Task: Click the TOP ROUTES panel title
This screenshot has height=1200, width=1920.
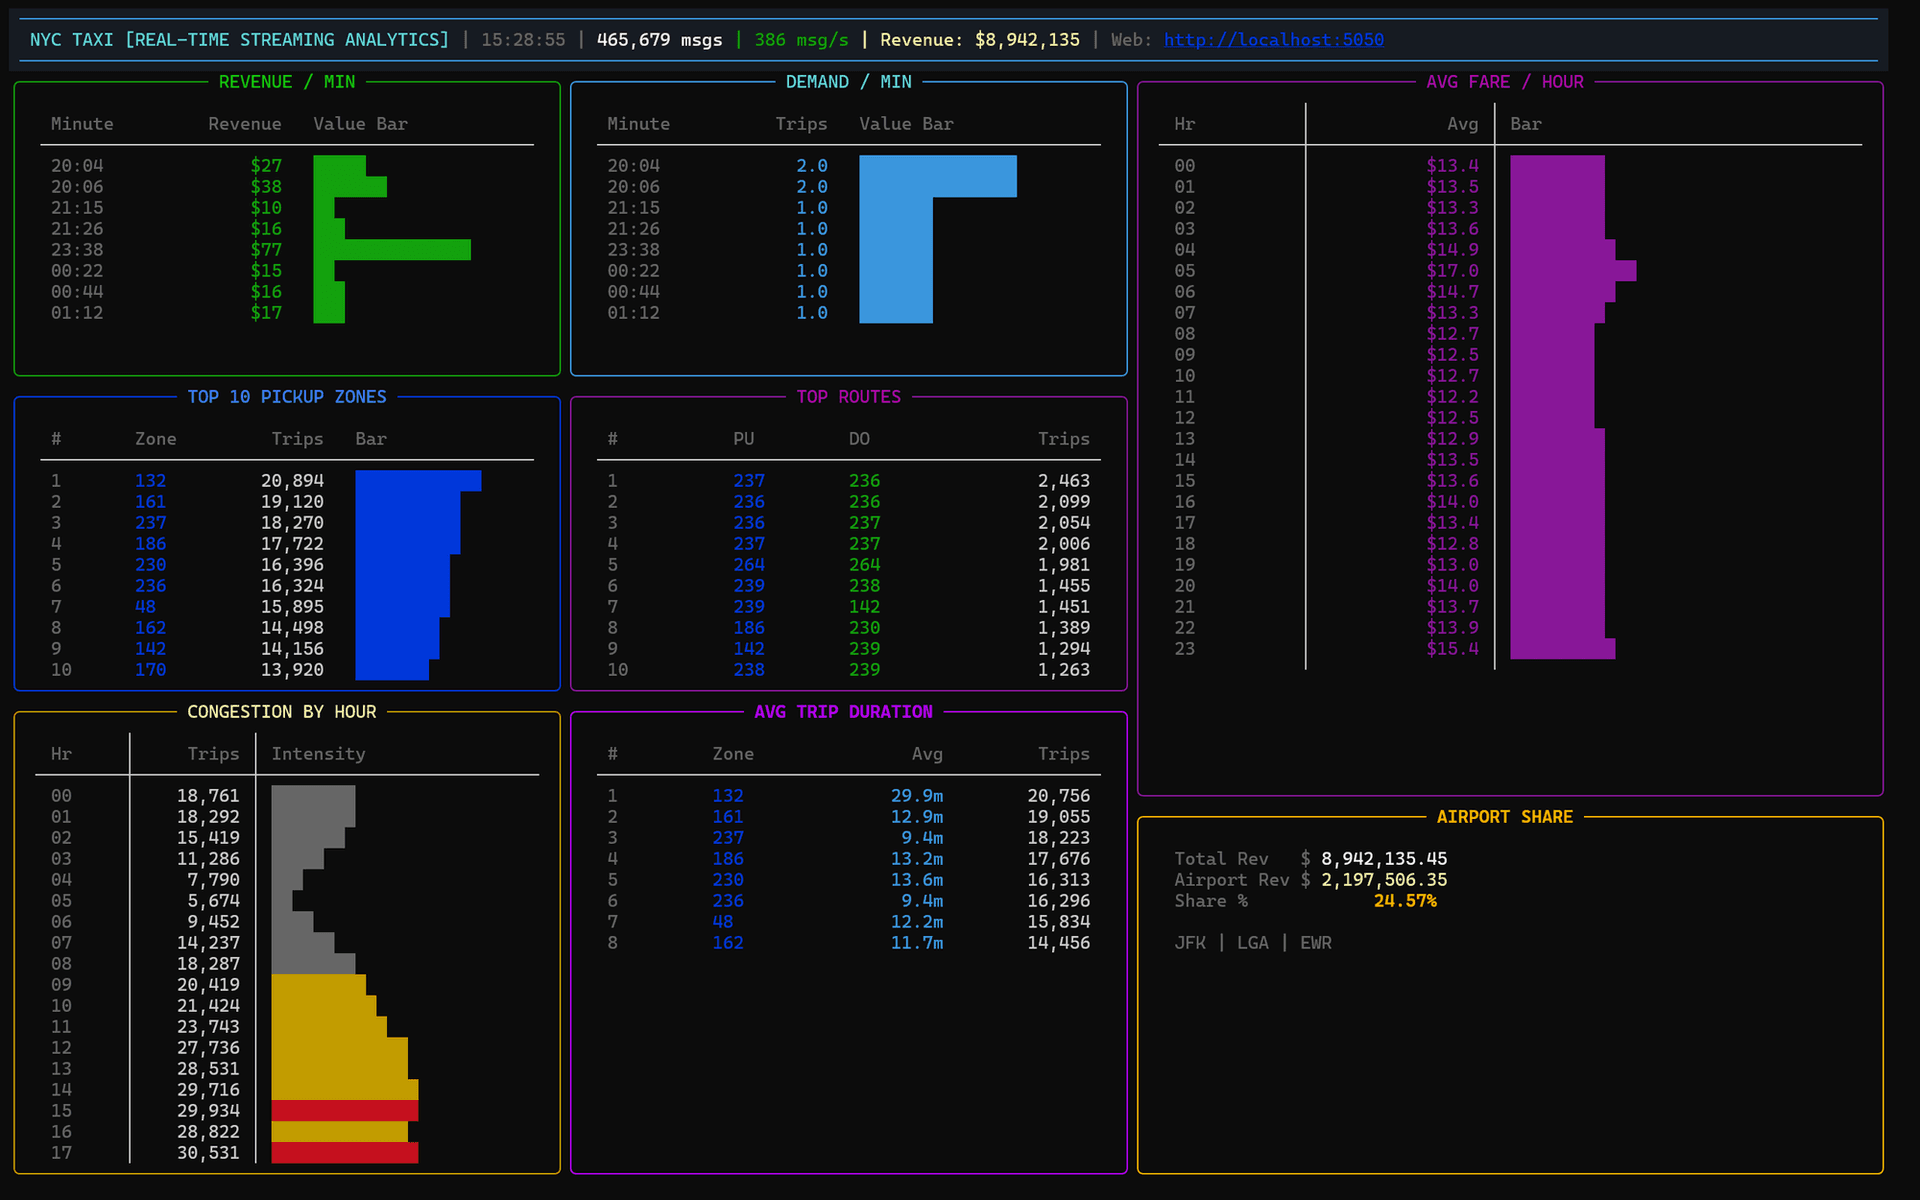Action: [x=848, y=397]
